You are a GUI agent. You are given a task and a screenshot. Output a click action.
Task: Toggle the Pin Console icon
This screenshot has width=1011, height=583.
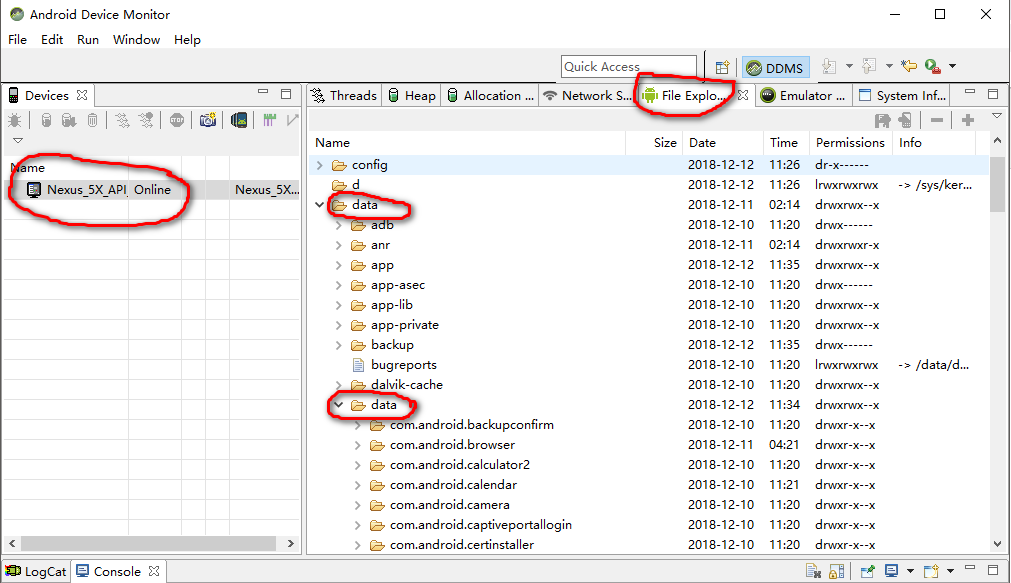(x=867, y=571)
